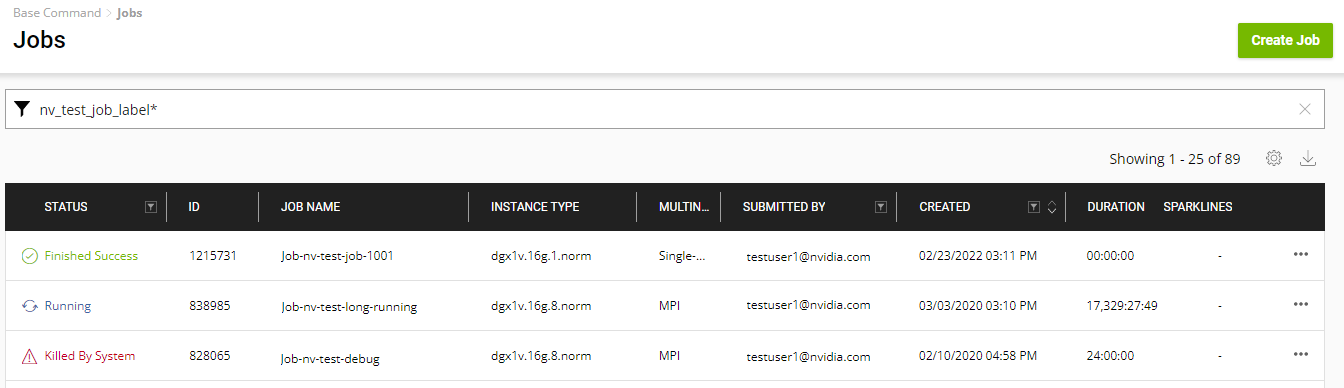Click the STATUS column header
1344x388 pixels.
click(66, 207)
